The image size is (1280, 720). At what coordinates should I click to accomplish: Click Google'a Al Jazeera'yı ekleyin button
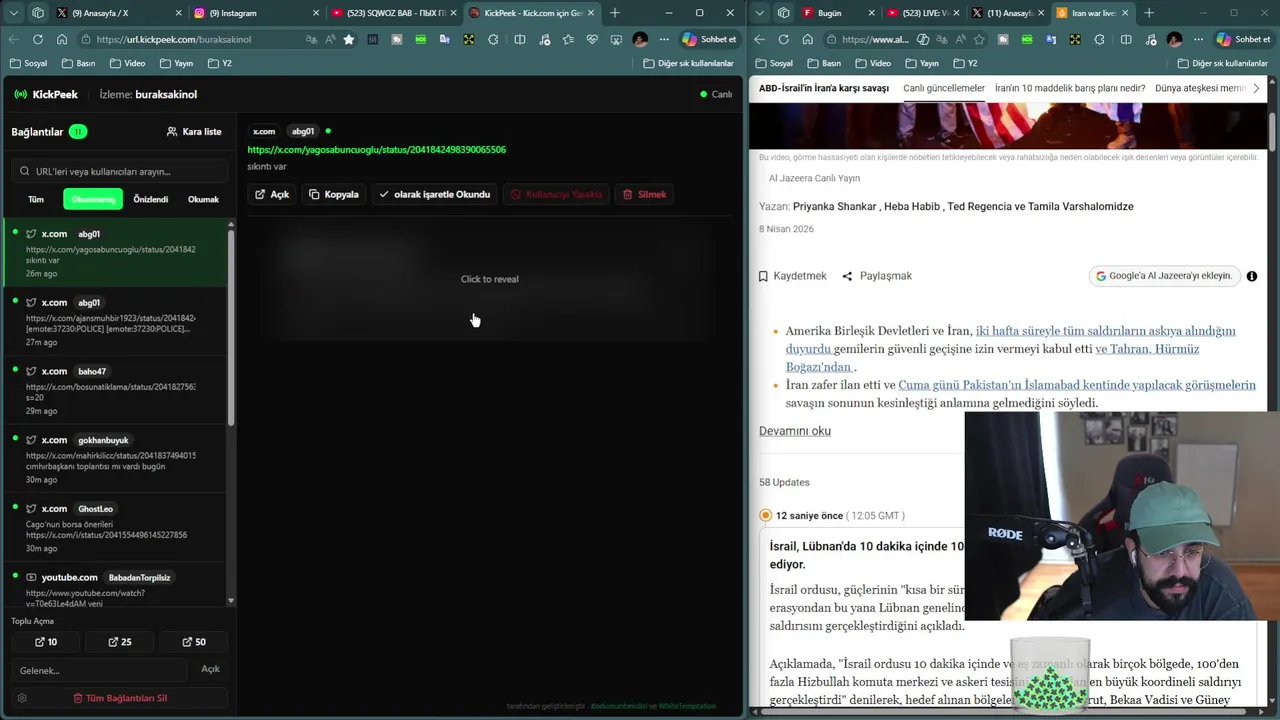[1164, 276]
